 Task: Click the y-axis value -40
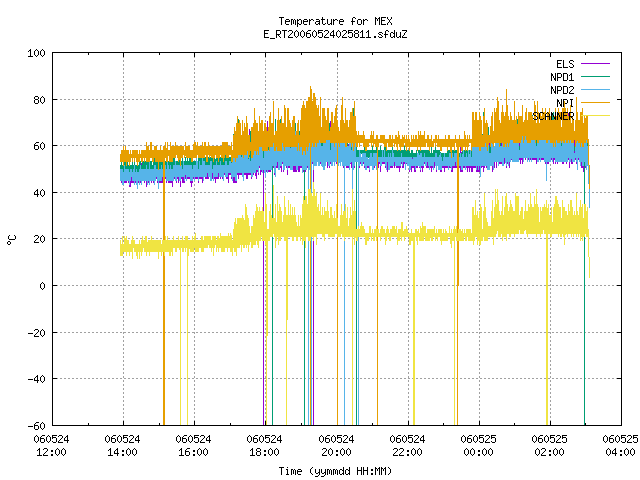(x=36, y=379)
